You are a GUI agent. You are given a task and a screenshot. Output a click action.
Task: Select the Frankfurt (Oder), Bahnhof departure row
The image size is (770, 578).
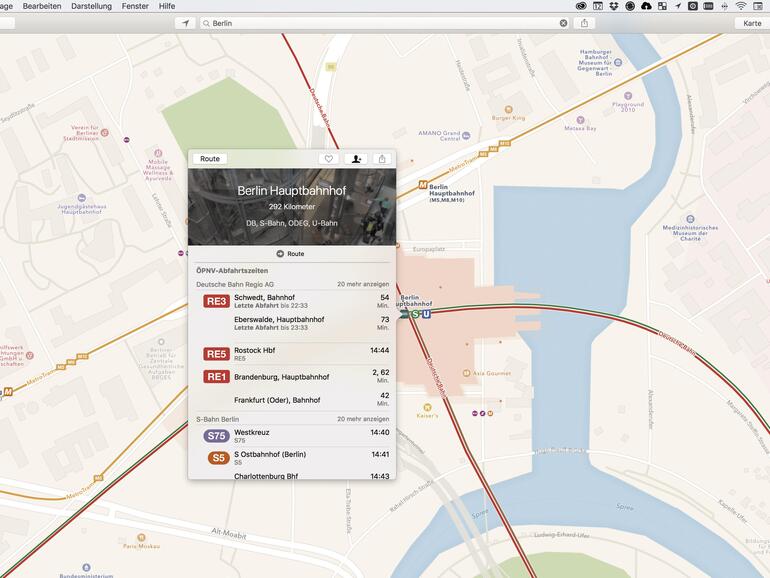click(293, 400)
